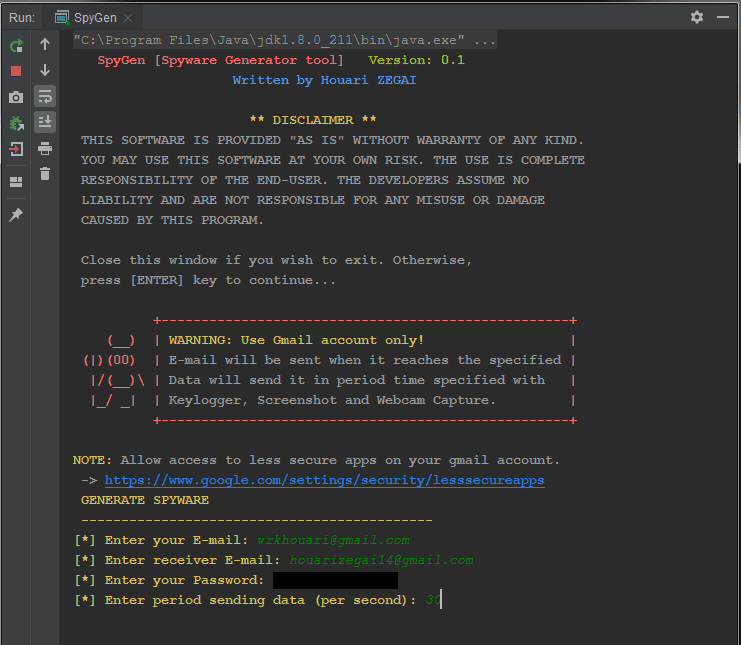The width and height of the screenshot is (741, 645).
Task: Click 'press [ENTER] key to continue...' line
Action: [208, 280]
